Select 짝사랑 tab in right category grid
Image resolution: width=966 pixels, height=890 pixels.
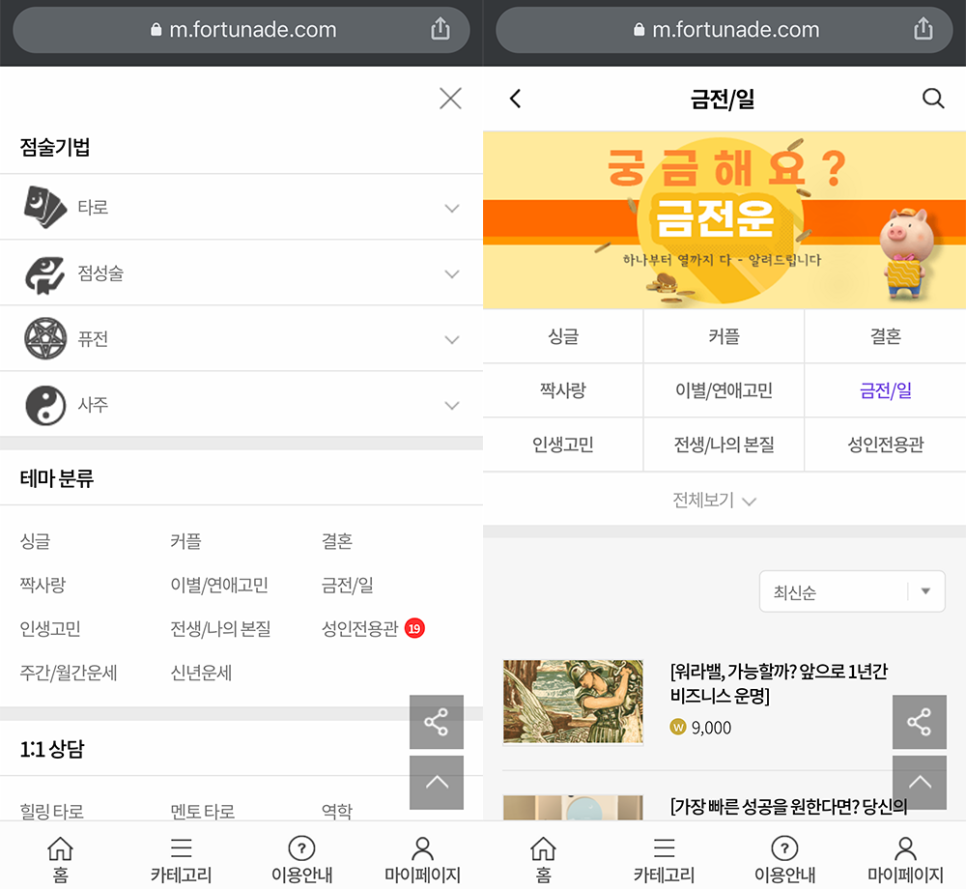563,390
